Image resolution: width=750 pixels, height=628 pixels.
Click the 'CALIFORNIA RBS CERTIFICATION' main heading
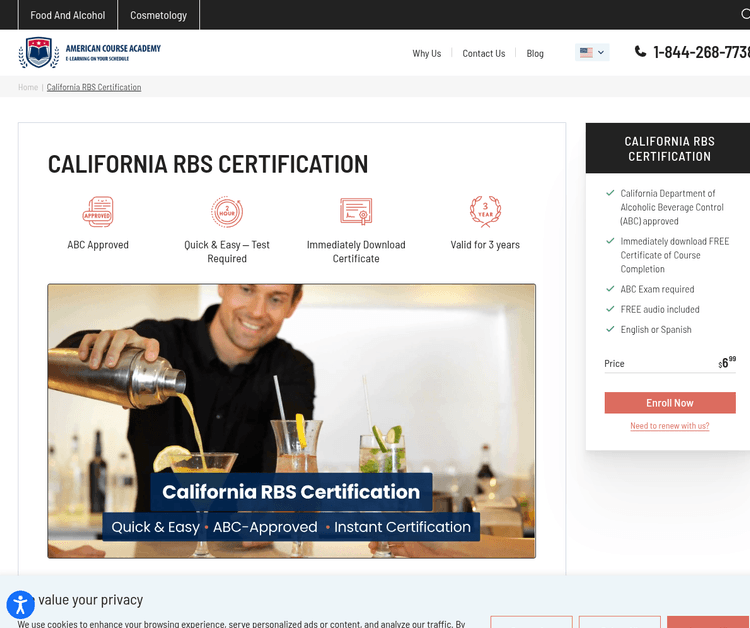click(208, 164)
